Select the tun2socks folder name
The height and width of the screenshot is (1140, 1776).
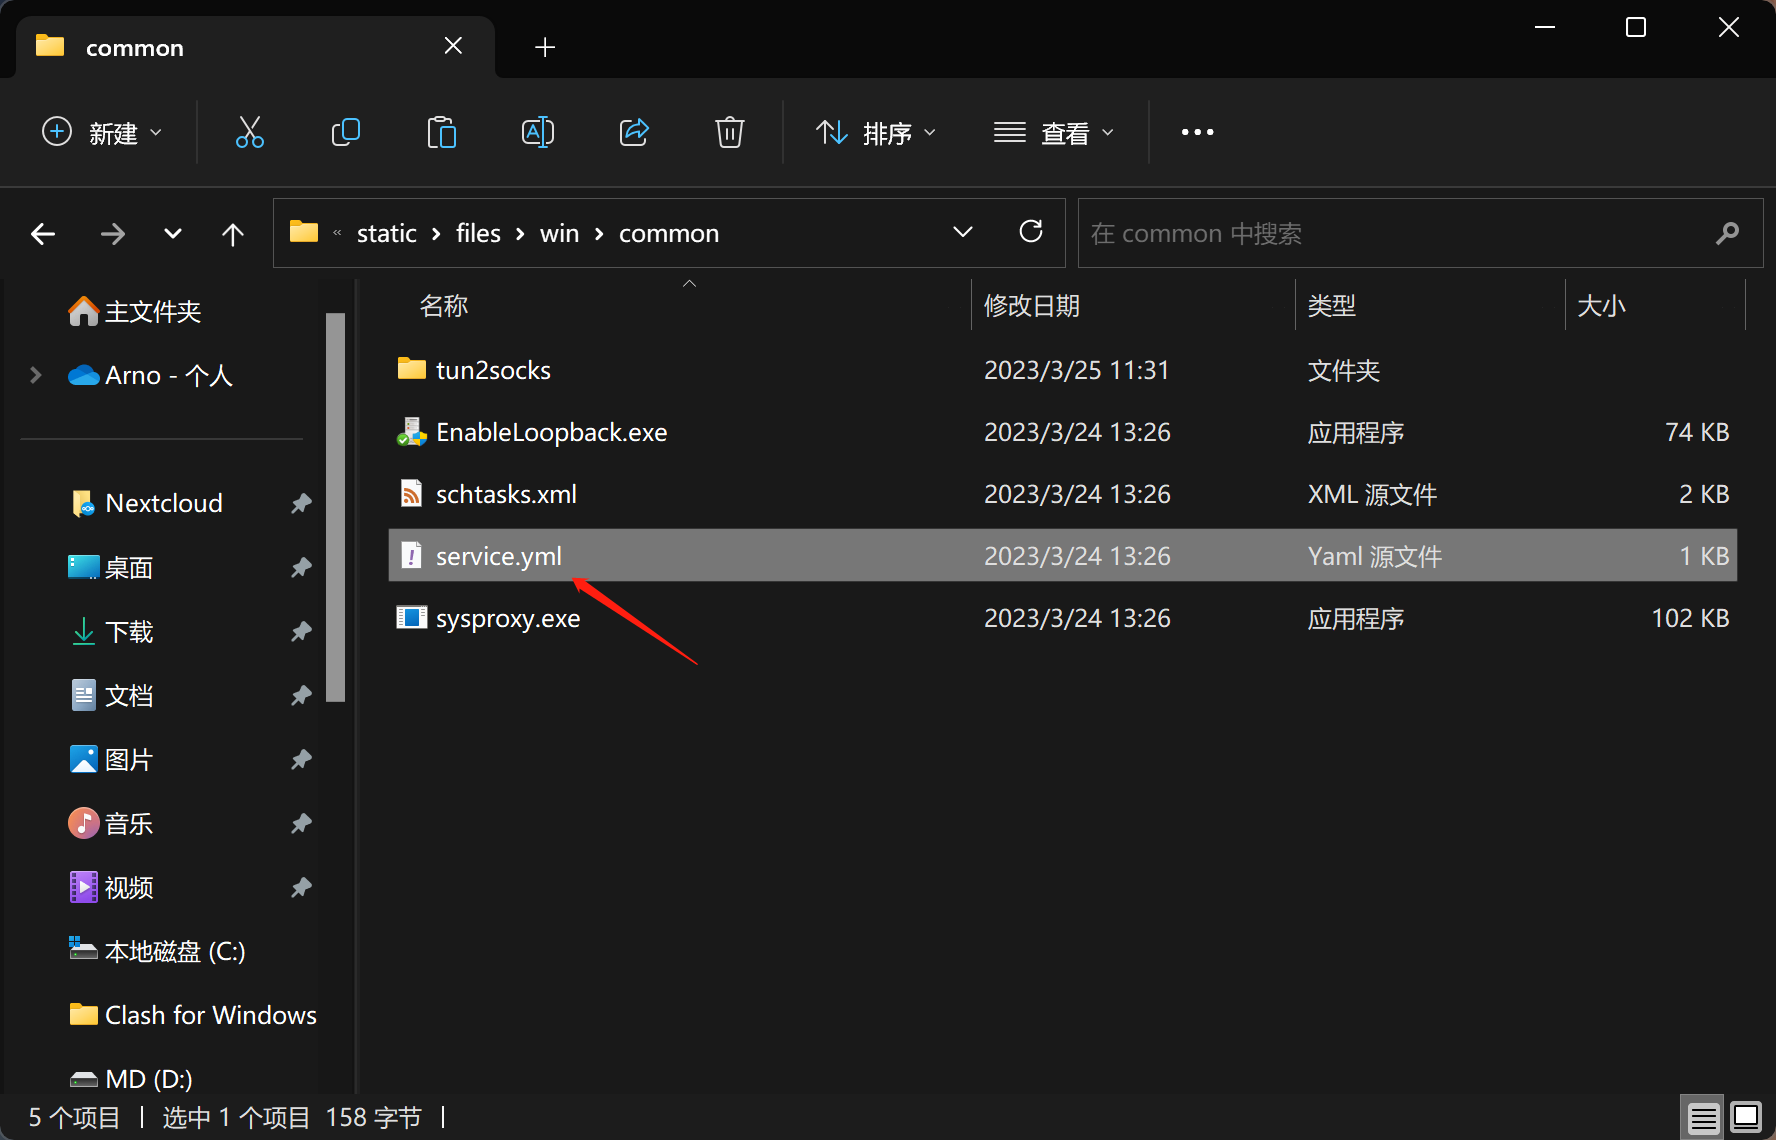pyautogui.click(x=493, y=370)
